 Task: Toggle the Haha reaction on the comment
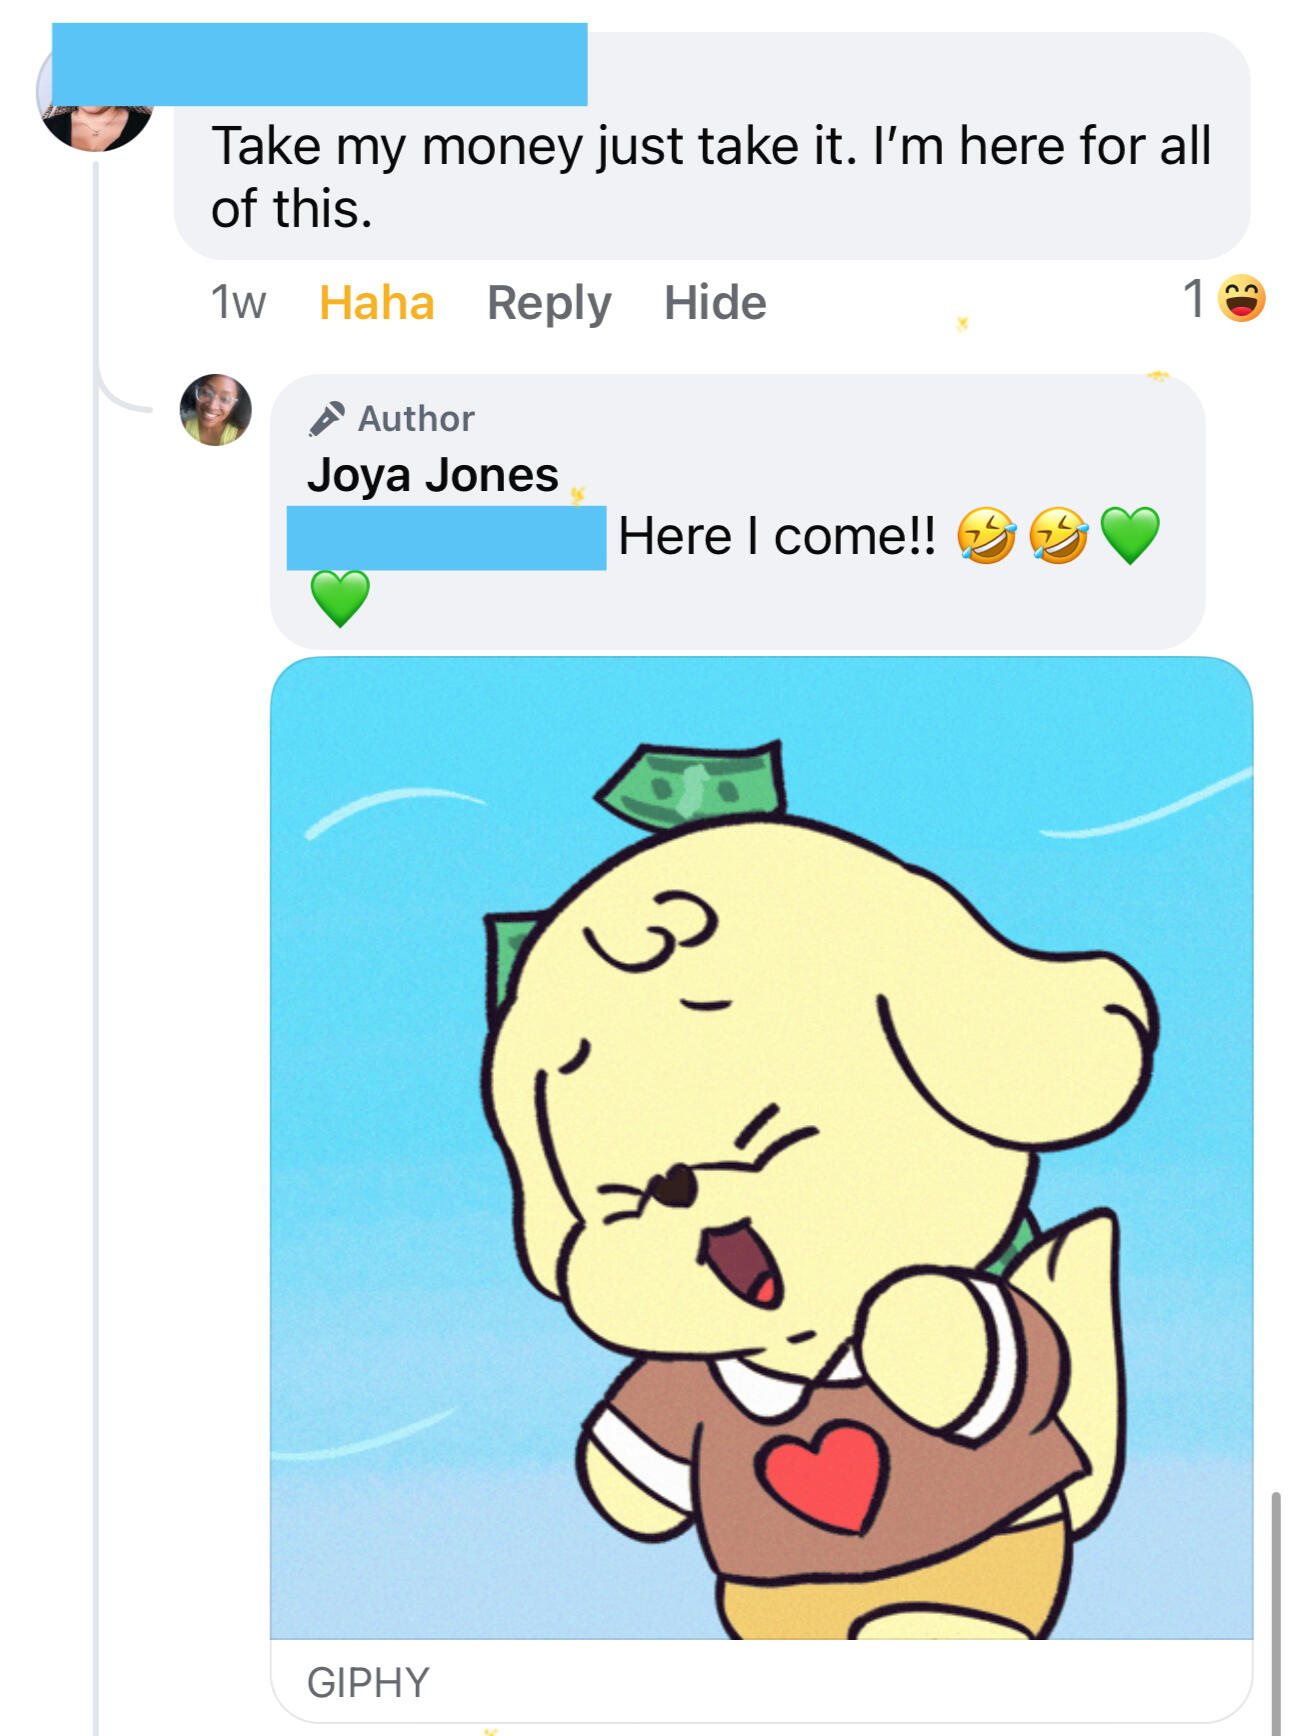(x=378, y=302)
